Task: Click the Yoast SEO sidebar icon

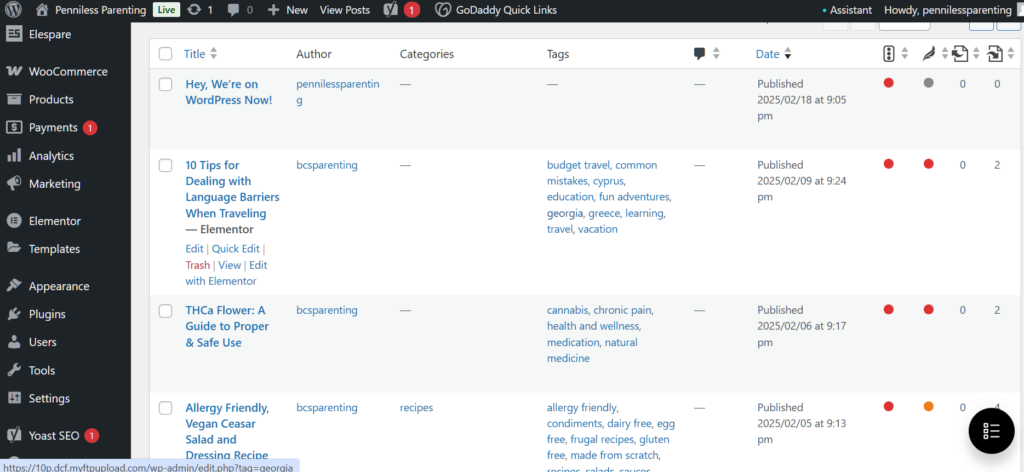Action: (x=14, y=435)
